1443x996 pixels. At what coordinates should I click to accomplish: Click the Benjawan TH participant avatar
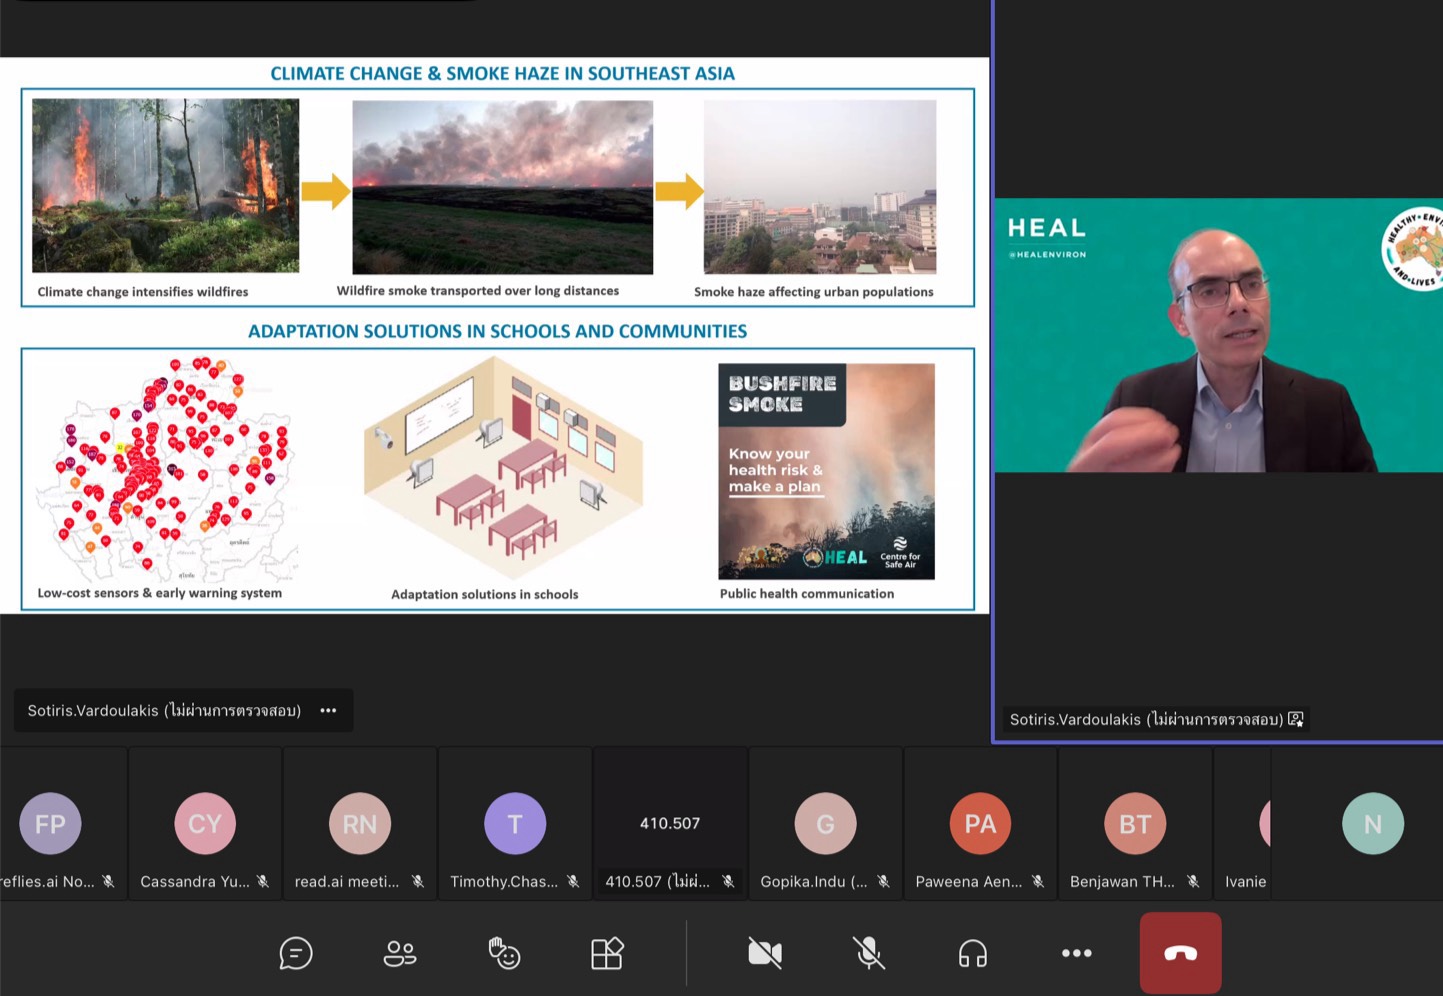click(1135, 824)
